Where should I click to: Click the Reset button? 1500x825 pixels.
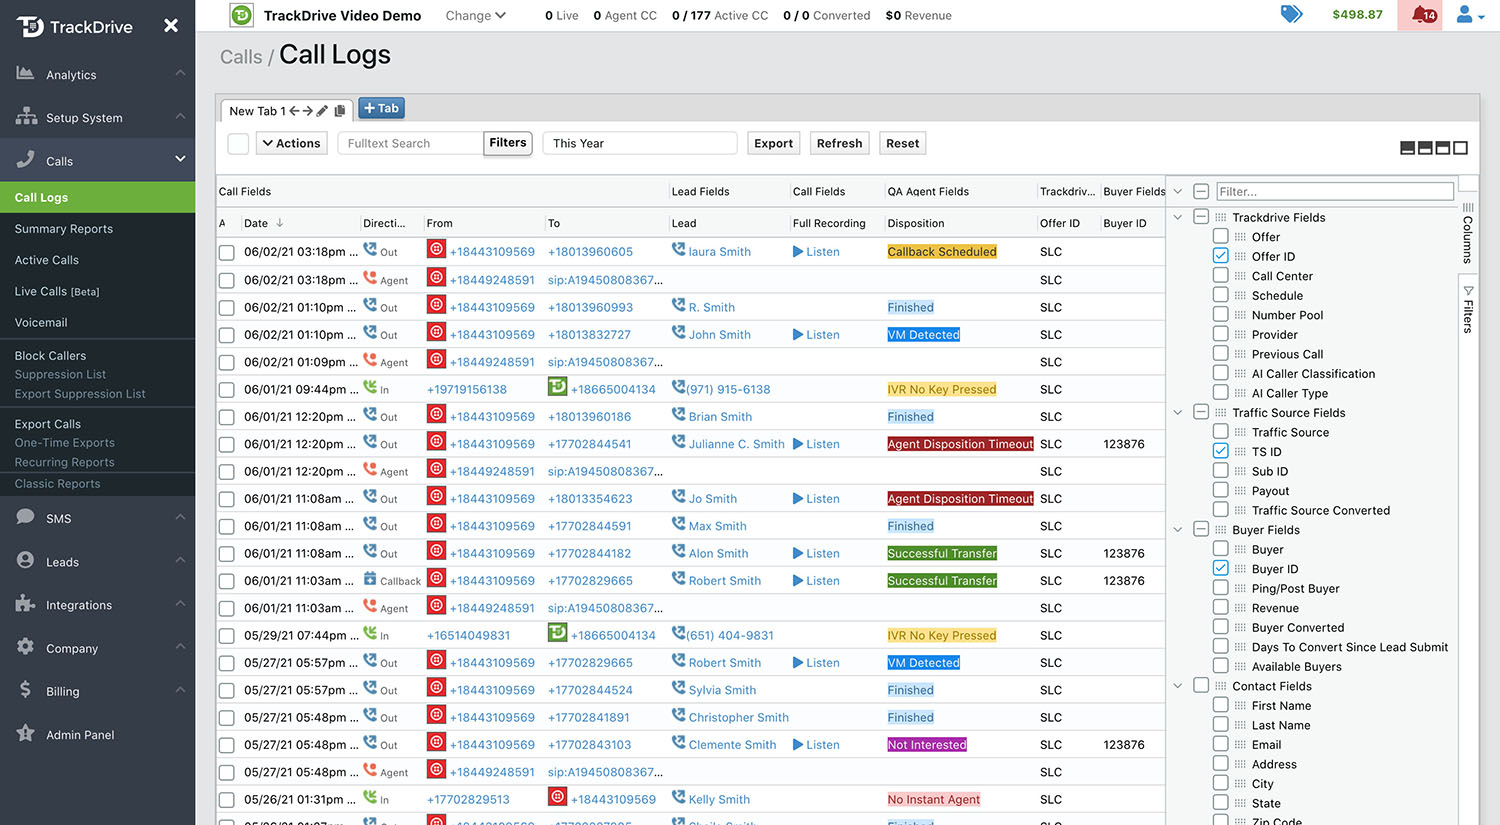click(x=903, y=143)
